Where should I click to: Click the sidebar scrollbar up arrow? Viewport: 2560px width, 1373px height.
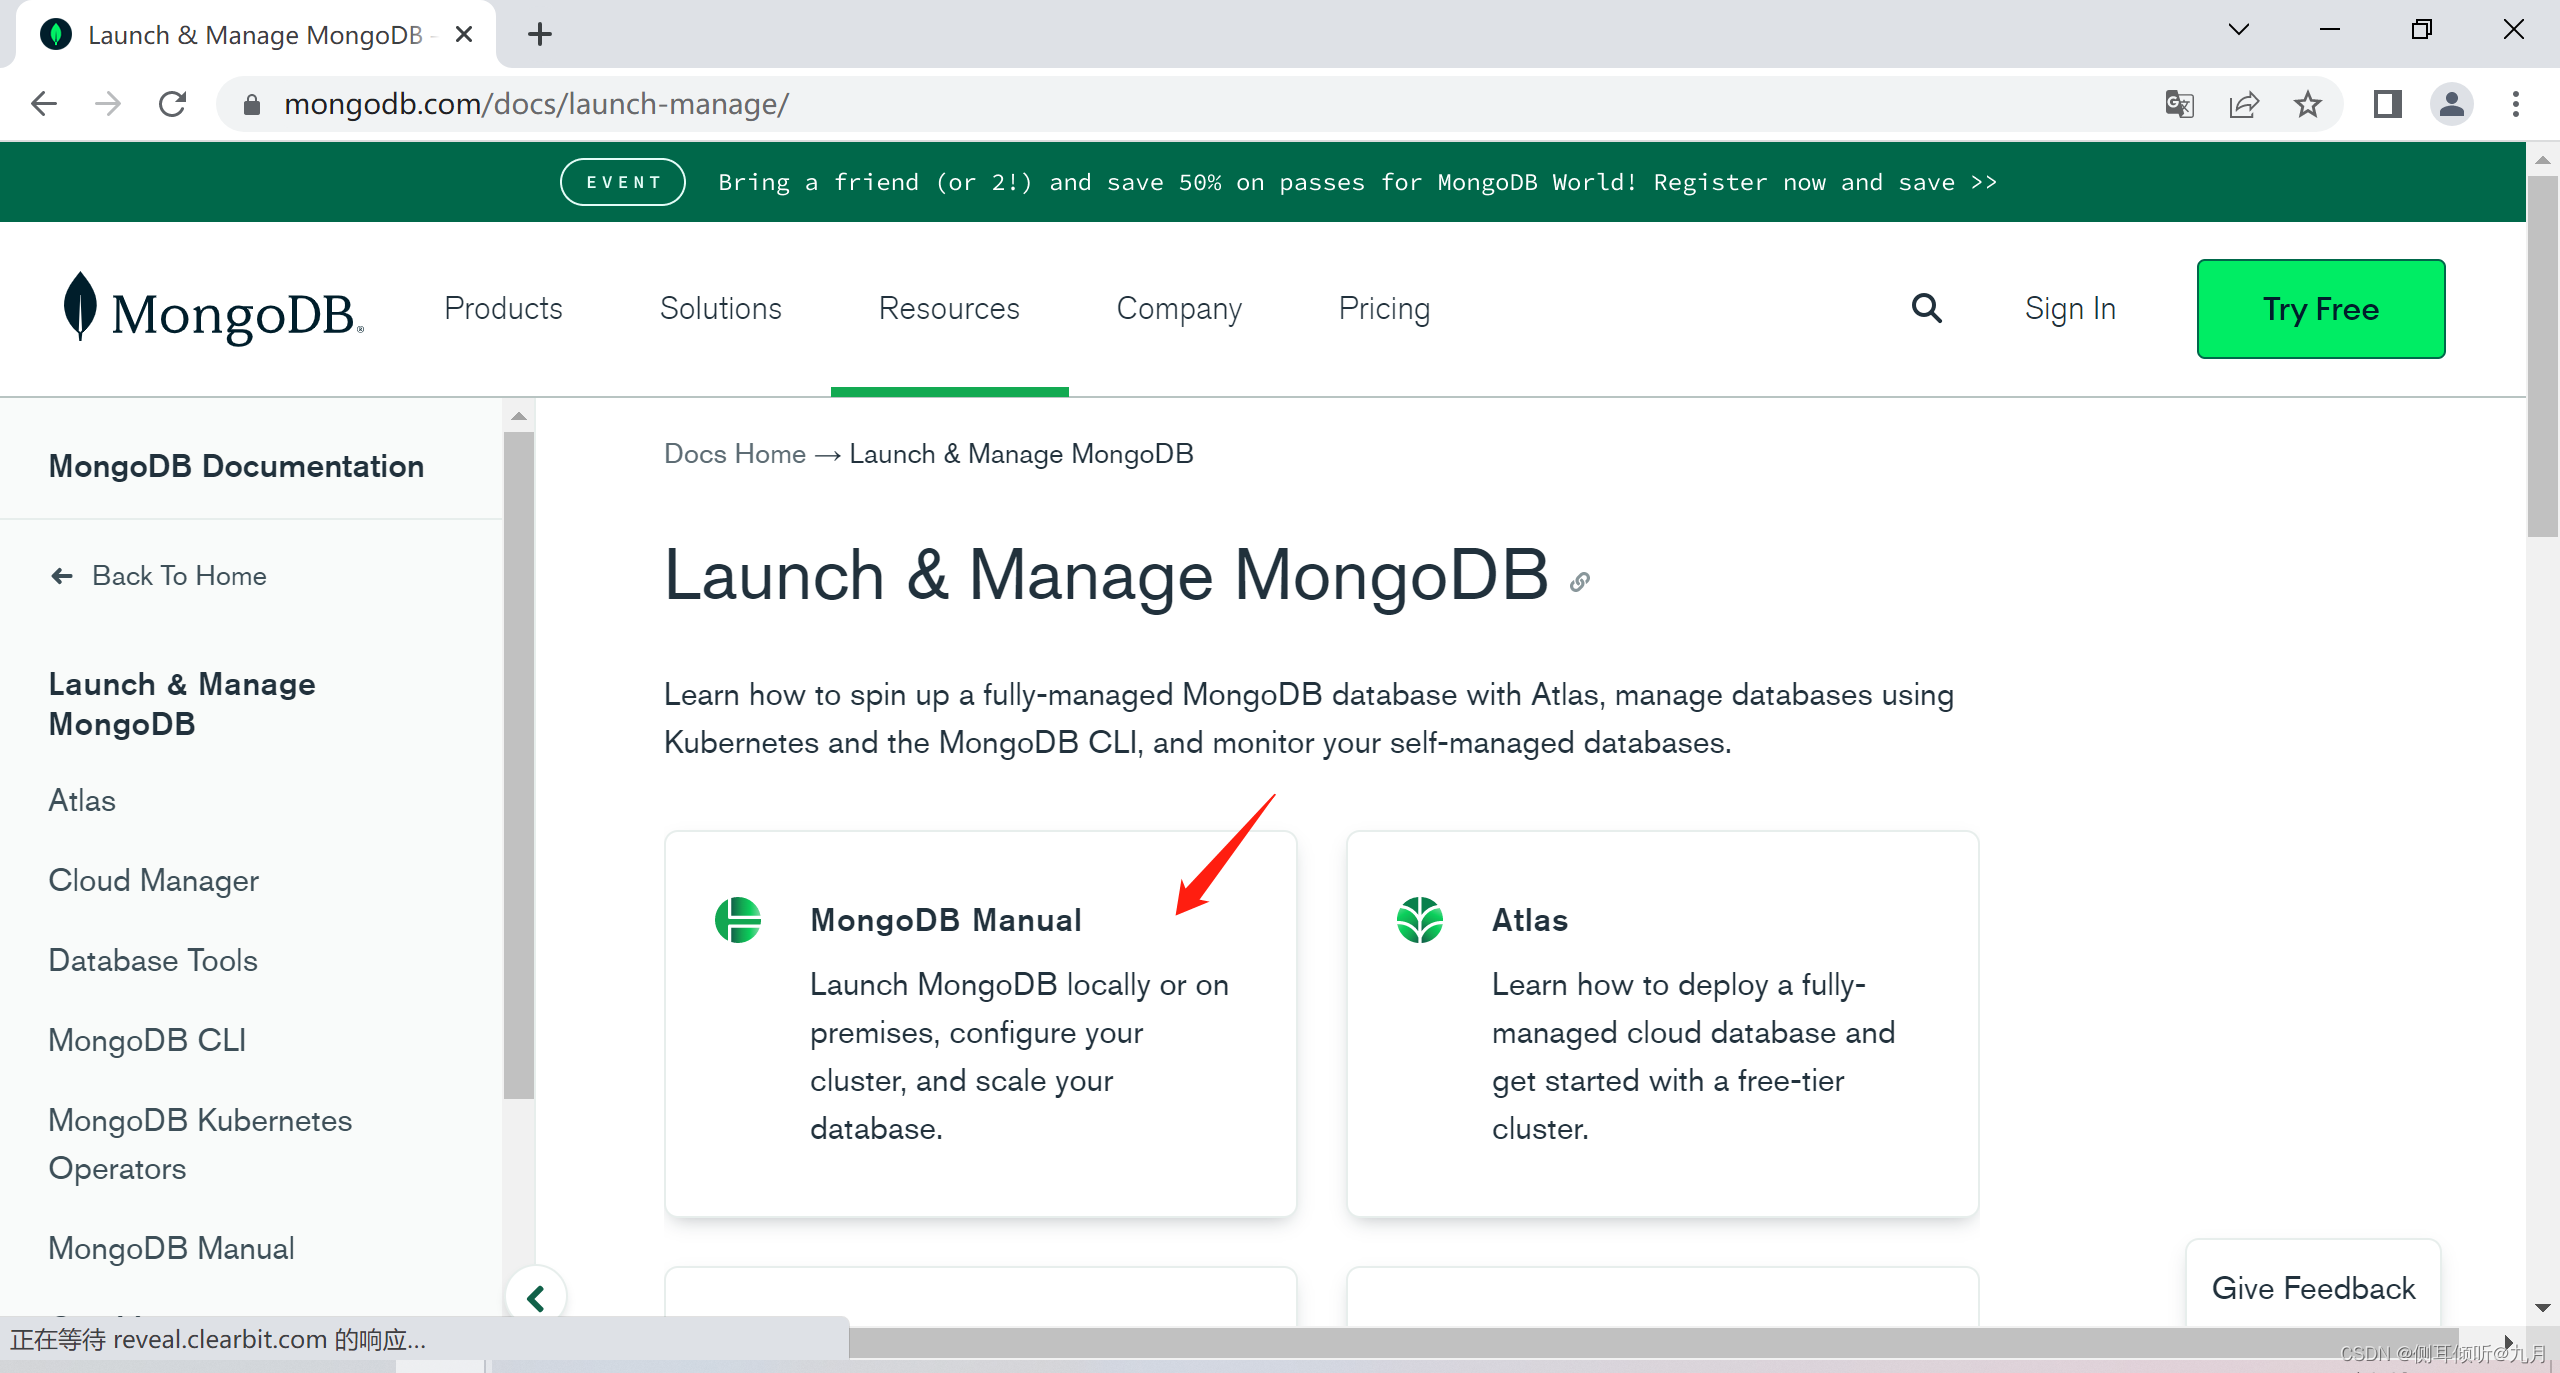tap(518, 416)
